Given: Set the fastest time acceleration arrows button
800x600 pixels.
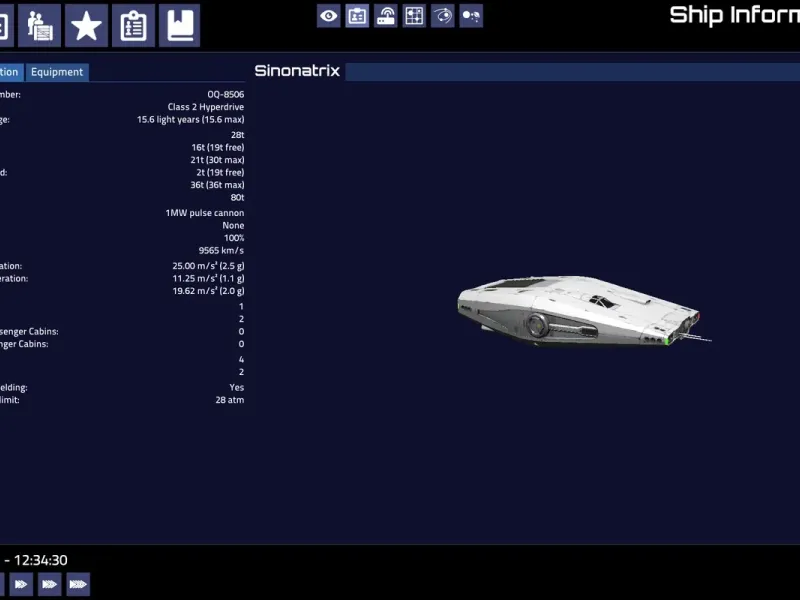Looking at the screenshot, I should coord(78,584).
